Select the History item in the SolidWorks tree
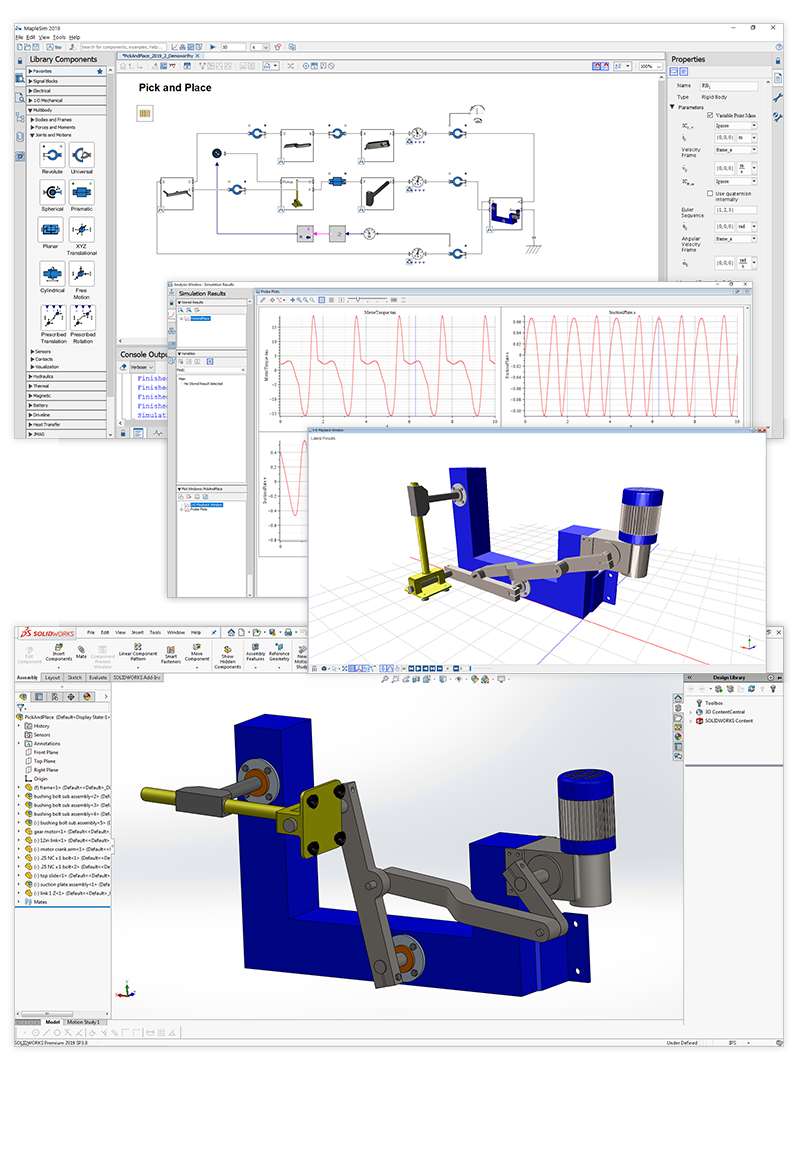 tap(42, 726)
